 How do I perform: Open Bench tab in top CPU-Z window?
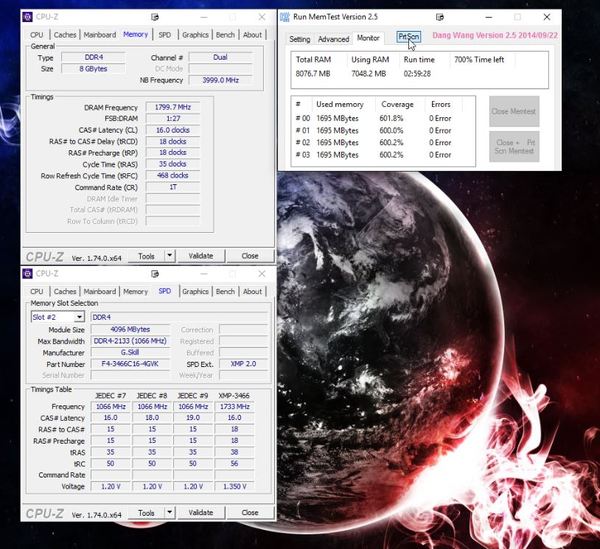pyautogui.click(x=225, y=35)
